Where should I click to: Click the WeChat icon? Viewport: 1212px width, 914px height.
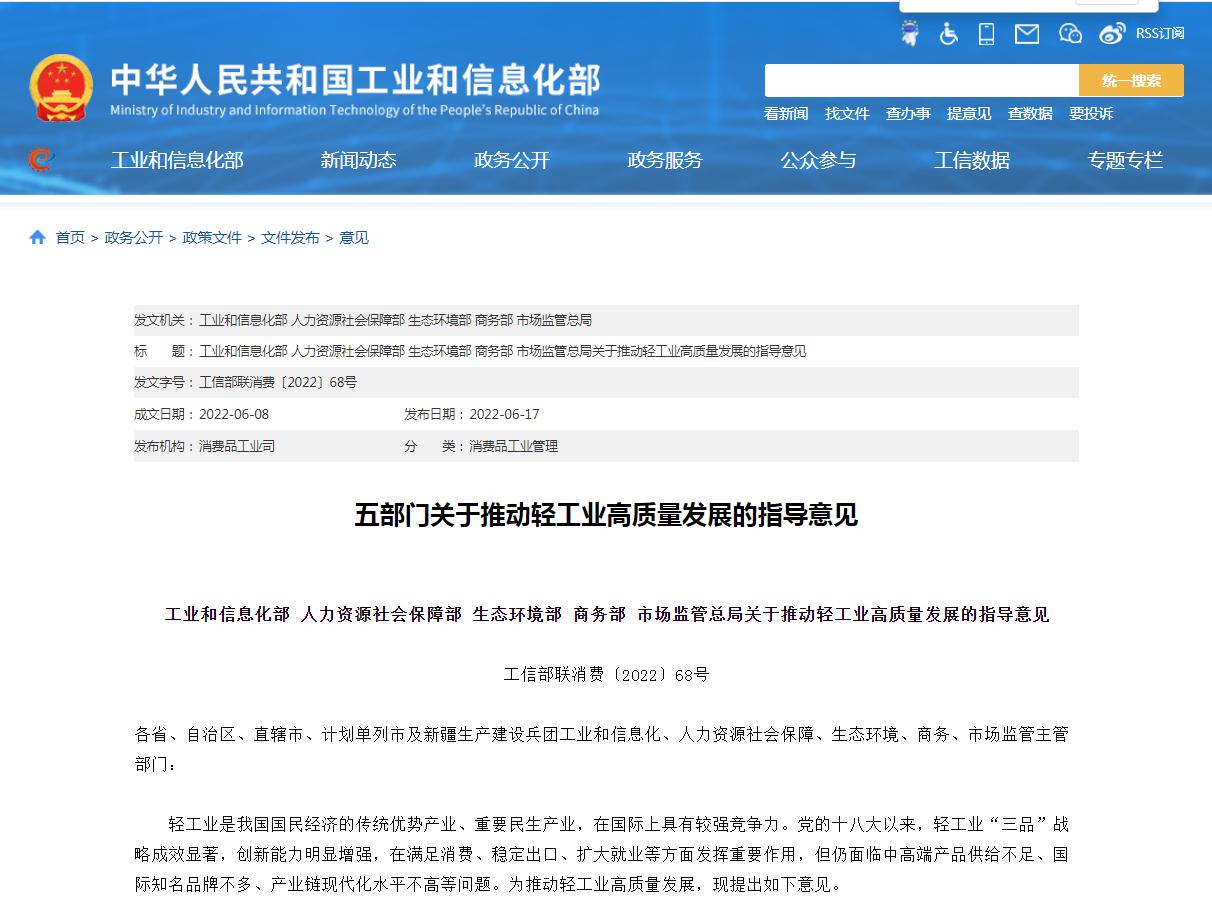(1070, 34)
